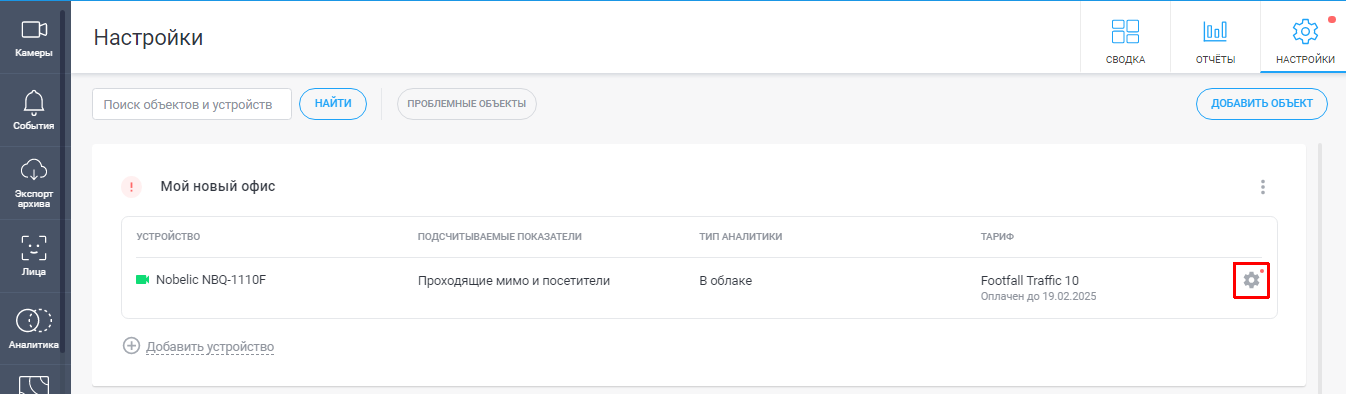This screenshot has width=1346, height=394.
Task: Open Экспорт архива cloud icon
Action: [35, 183]
